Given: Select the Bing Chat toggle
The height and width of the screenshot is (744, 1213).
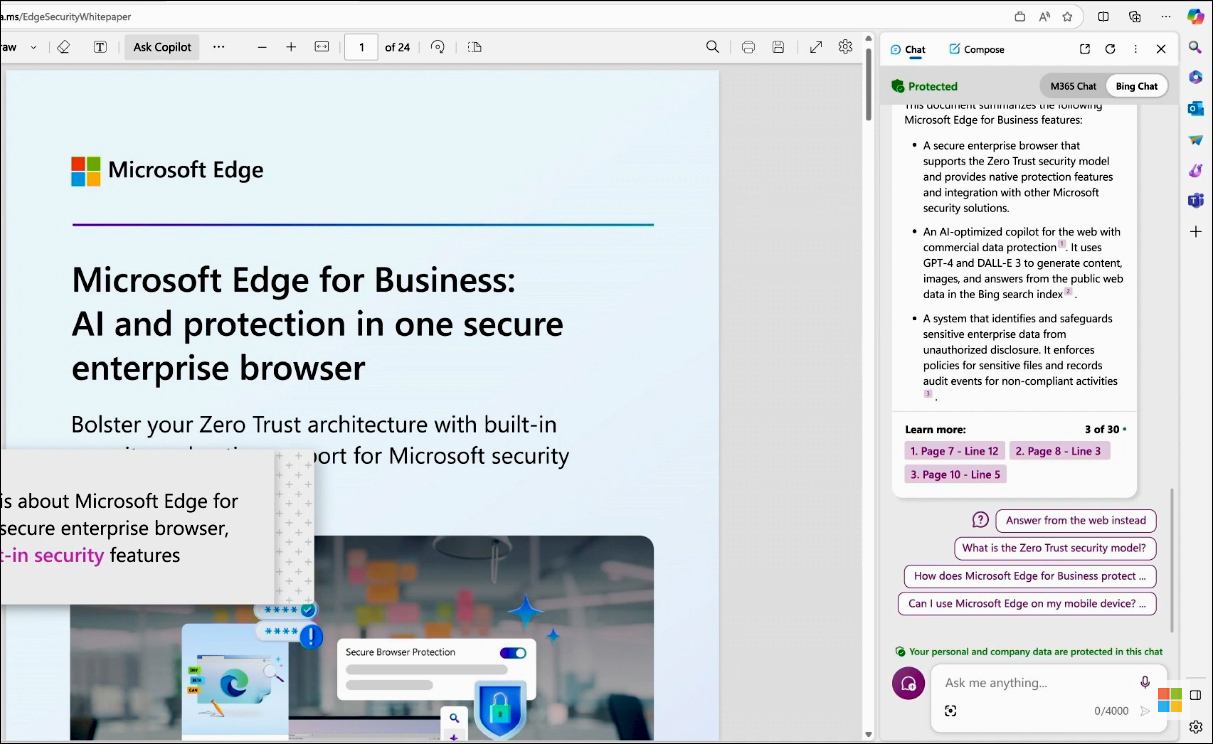Looking at the screenshot, I should 1137,86.
